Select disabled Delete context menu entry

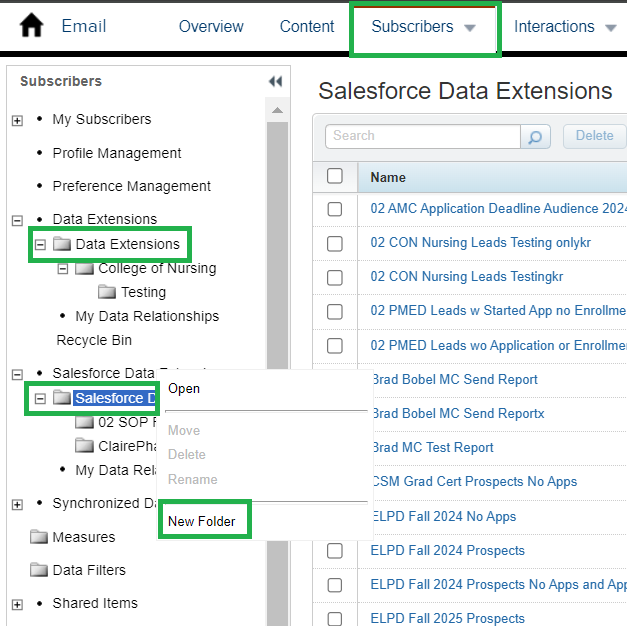(187, 454)
